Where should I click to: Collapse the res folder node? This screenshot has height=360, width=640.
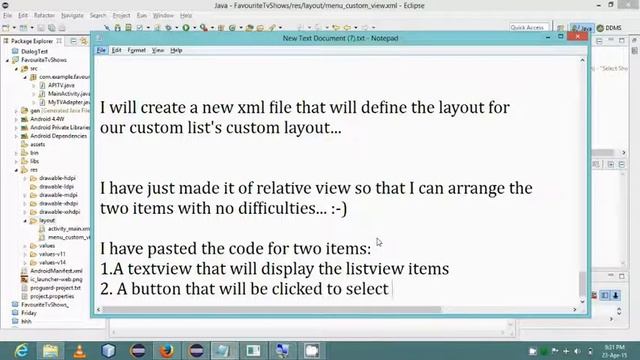click(x=16, y=170)
